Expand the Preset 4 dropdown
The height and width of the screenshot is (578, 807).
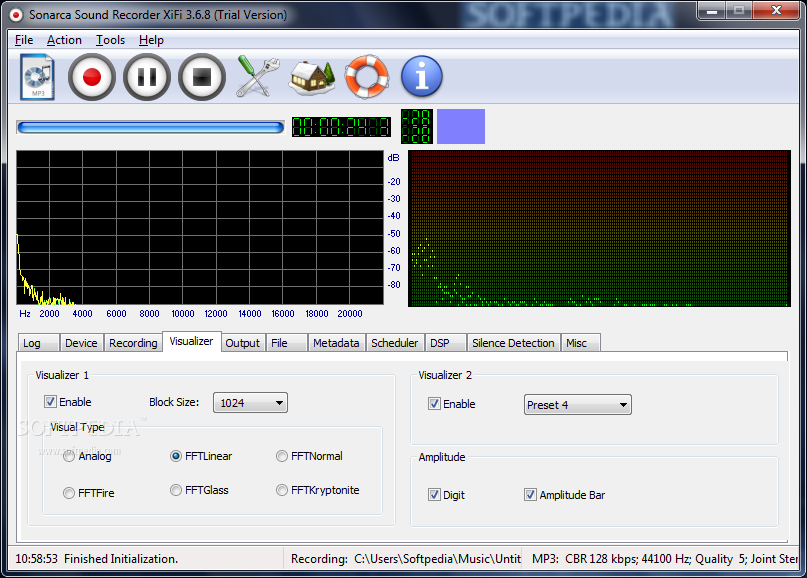click(x=577, y=405)
